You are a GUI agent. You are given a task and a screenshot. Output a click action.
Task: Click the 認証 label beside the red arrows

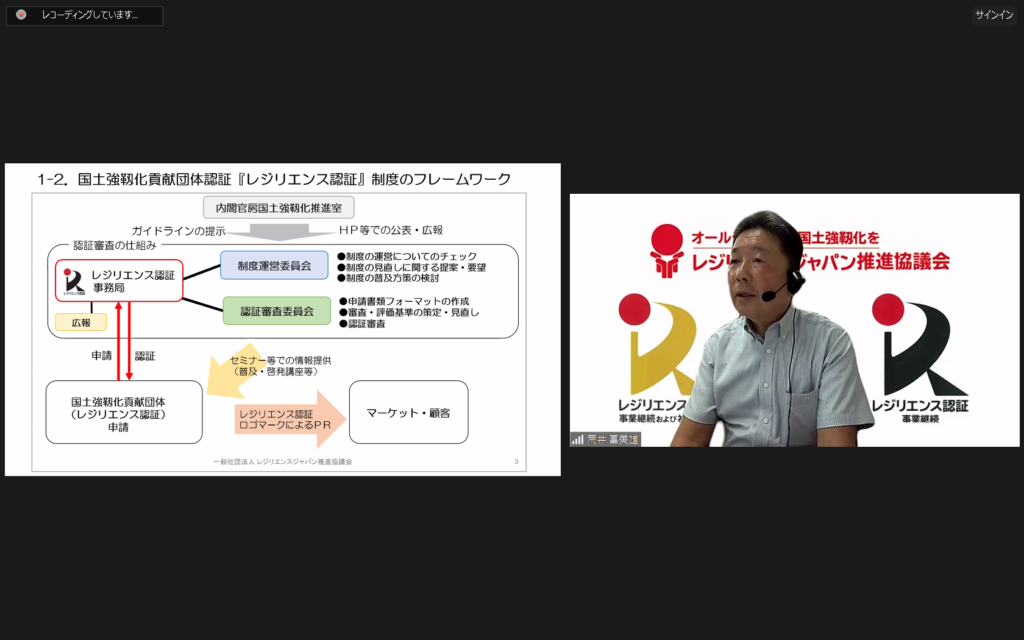[145, 356]
